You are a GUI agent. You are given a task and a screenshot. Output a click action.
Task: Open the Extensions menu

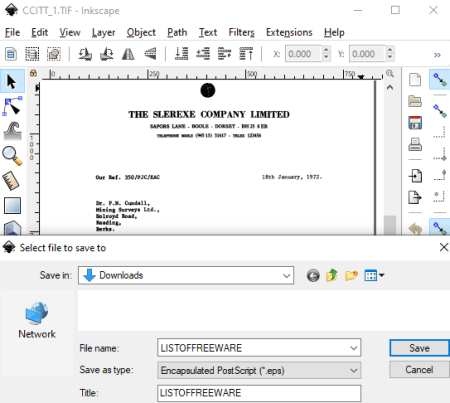pos(289,32)
